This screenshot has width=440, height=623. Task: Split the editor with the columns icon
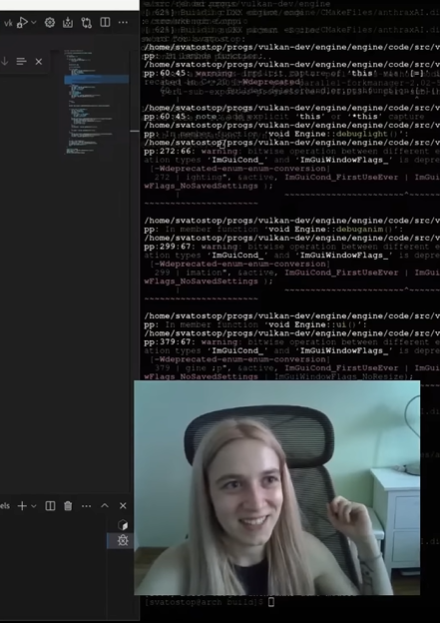[105, 22]
